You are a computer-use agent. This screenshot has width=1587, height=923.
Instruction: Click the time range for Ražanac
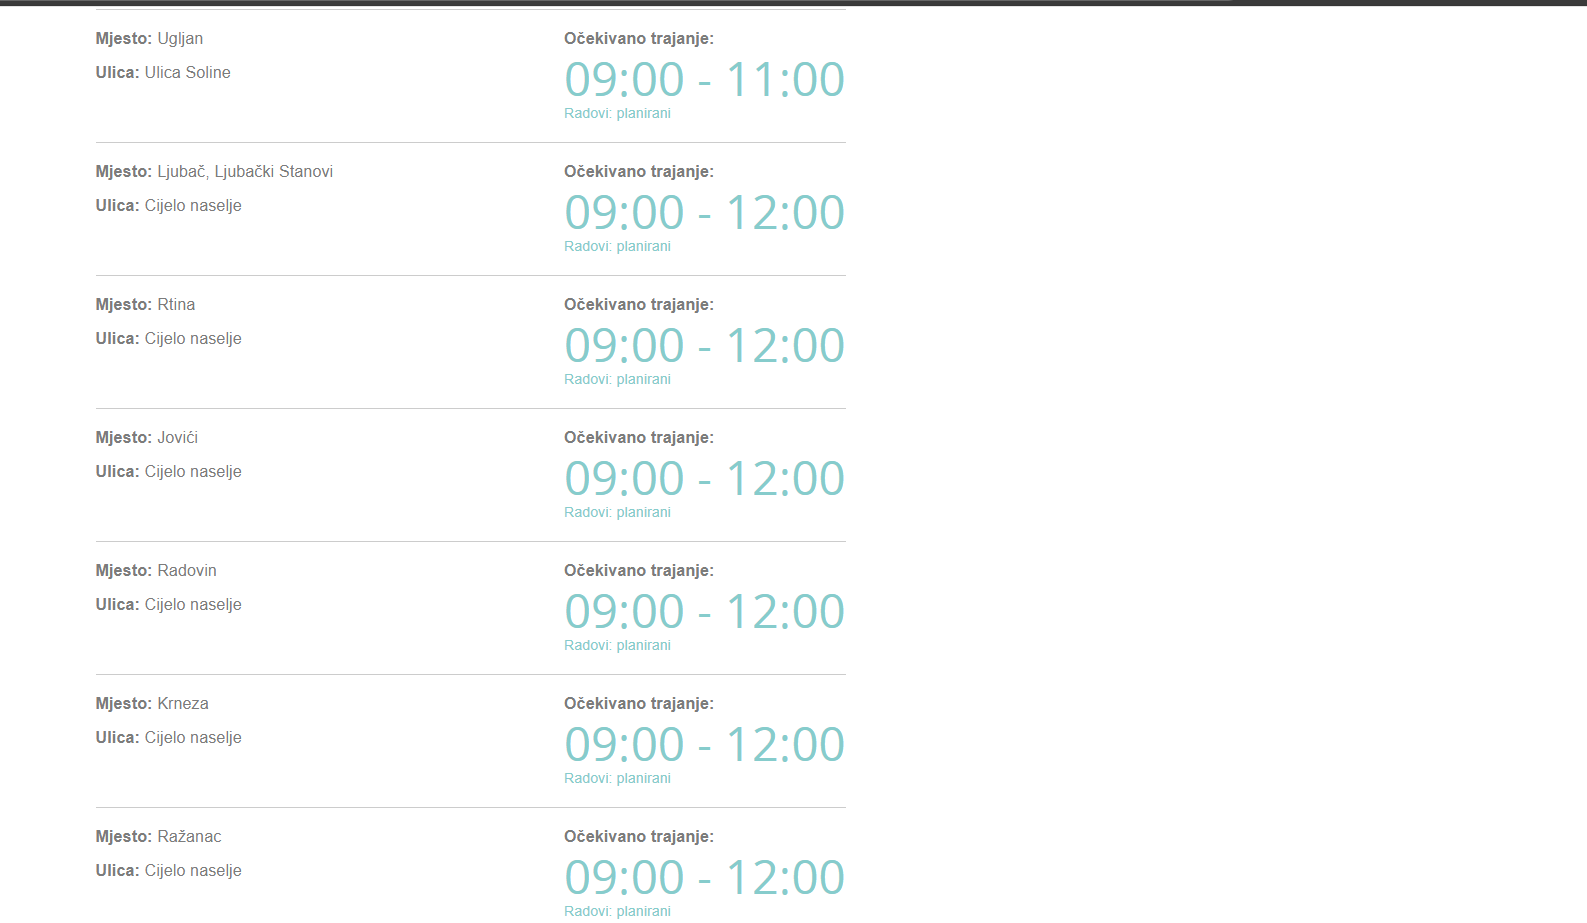704,878
